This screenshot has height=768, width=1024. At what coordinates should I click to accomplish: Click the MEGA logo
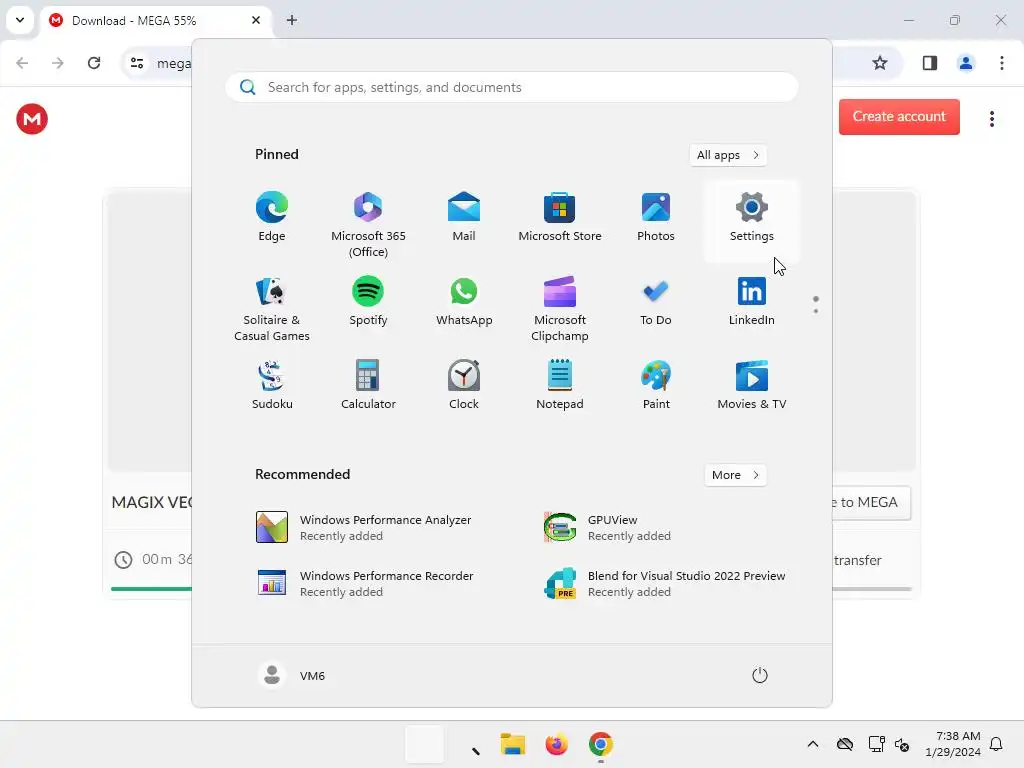(32, 119)
